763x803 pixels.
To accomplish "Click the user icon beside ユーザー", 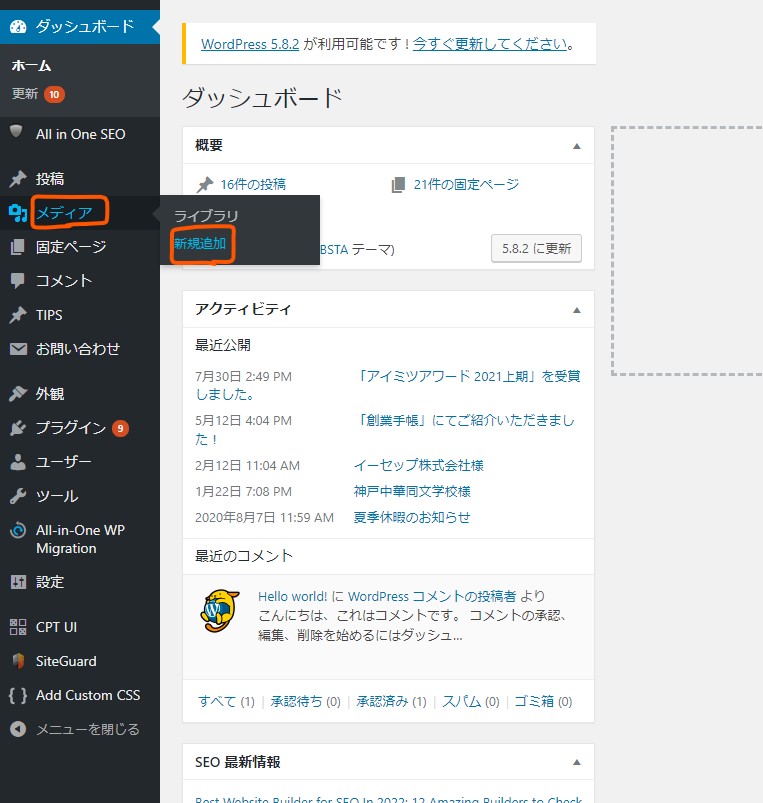I will click(18, 462).
